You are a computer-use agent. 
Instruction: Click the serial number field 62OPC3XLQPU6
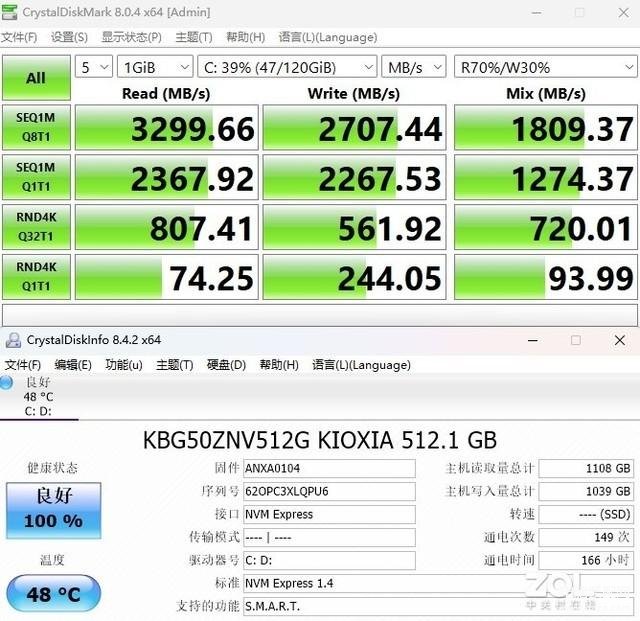click(329, 491)
